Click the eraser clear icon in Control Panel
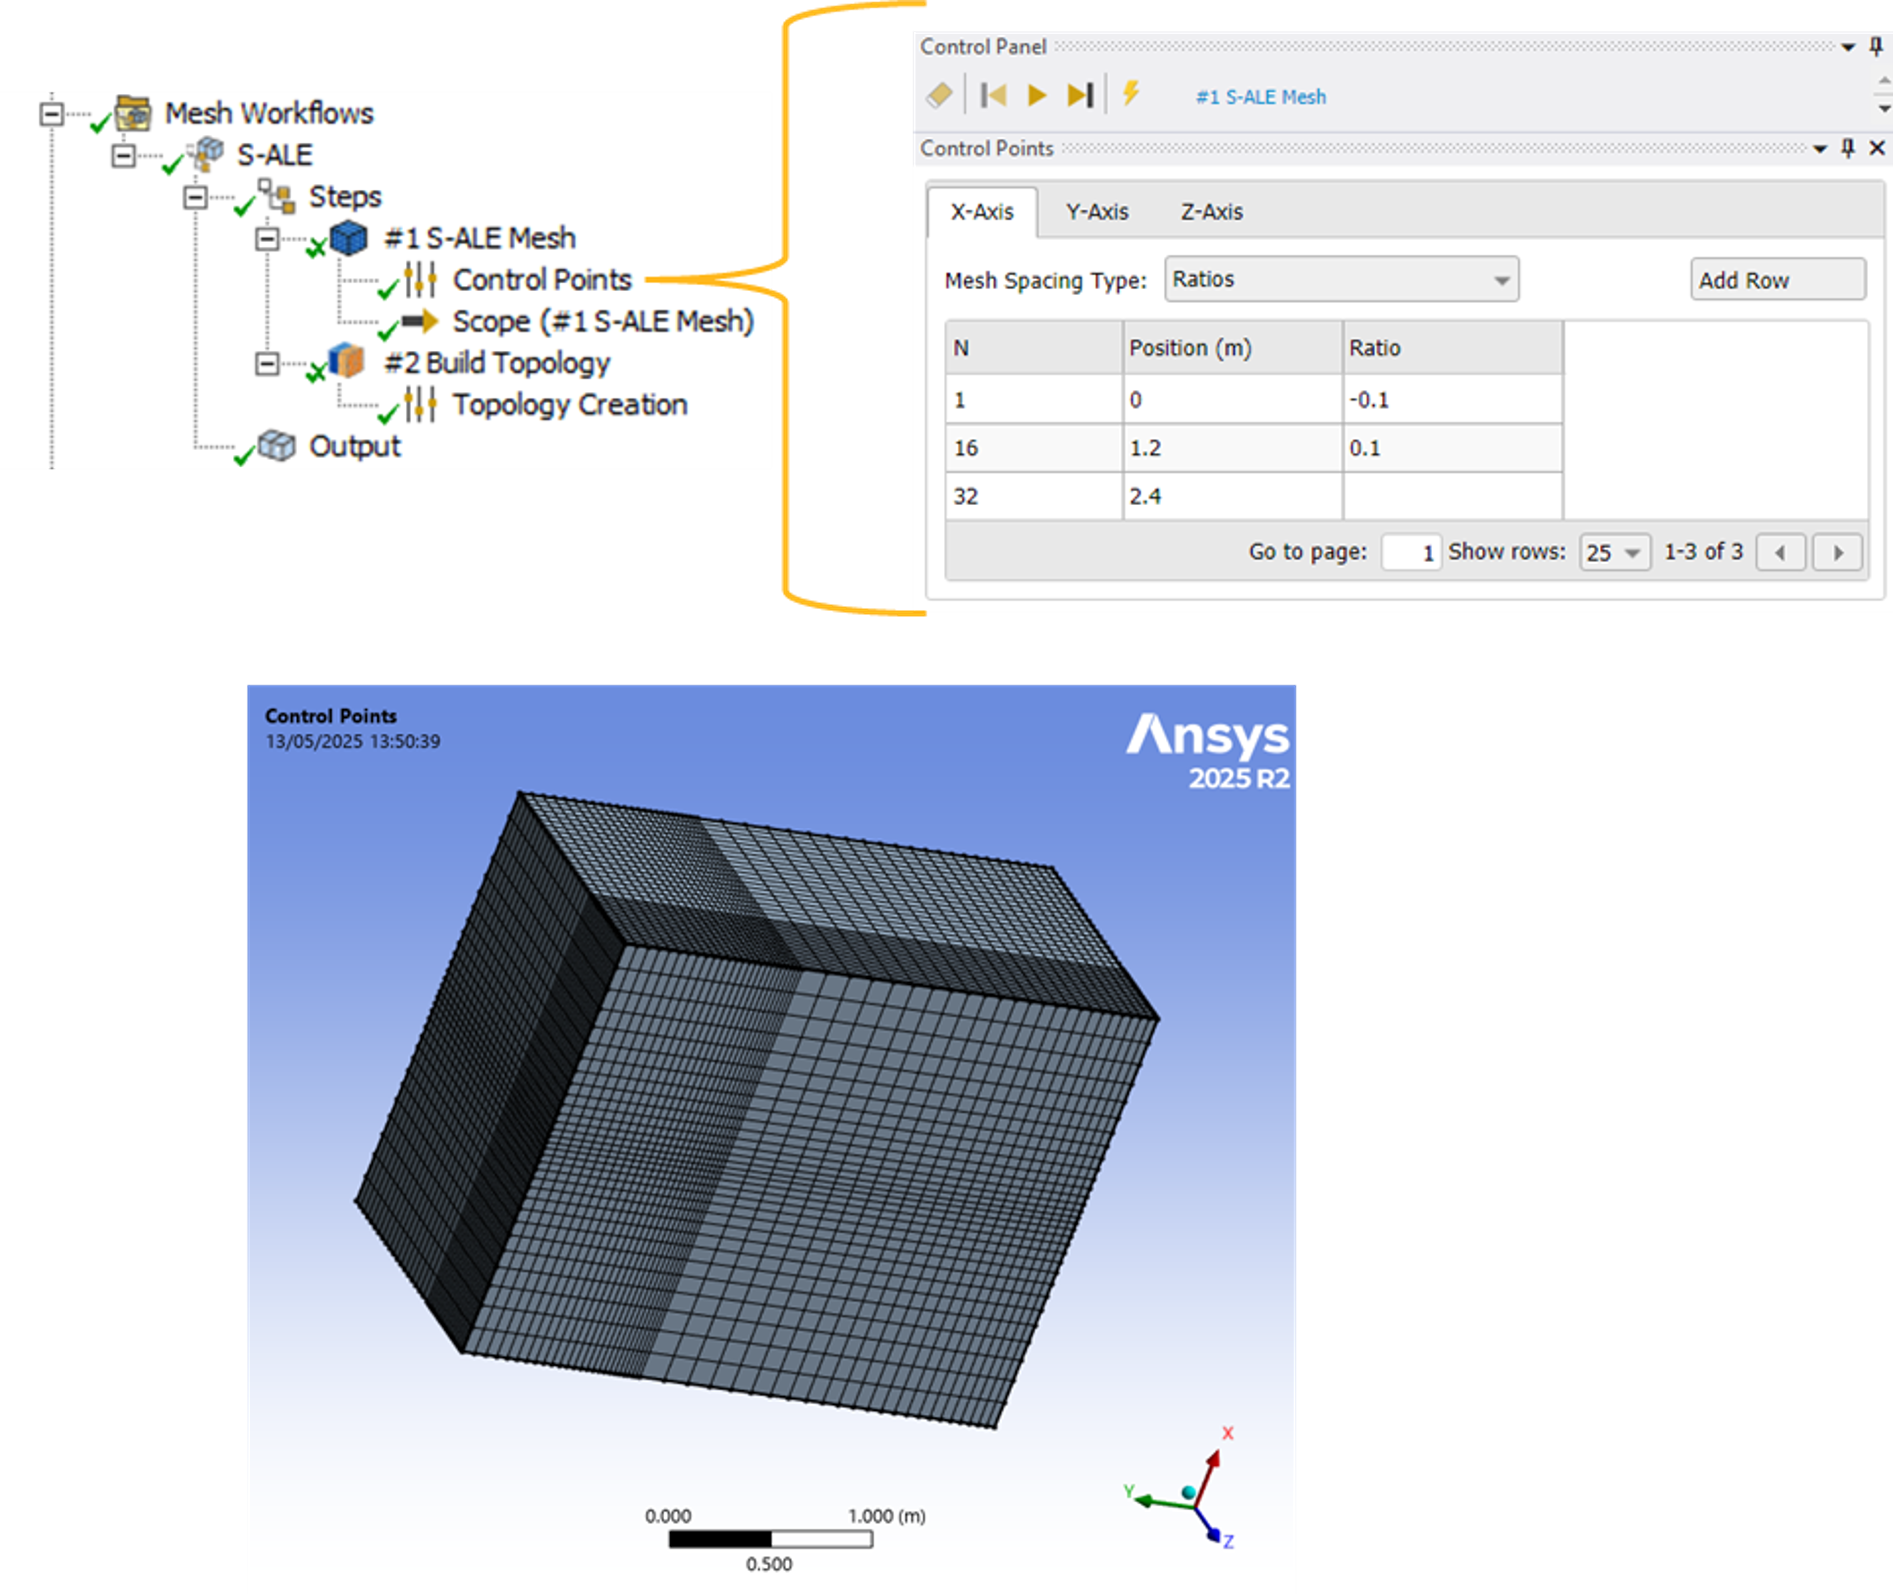The width and height of the screenshot is (1893, 1594). (939, 95)
